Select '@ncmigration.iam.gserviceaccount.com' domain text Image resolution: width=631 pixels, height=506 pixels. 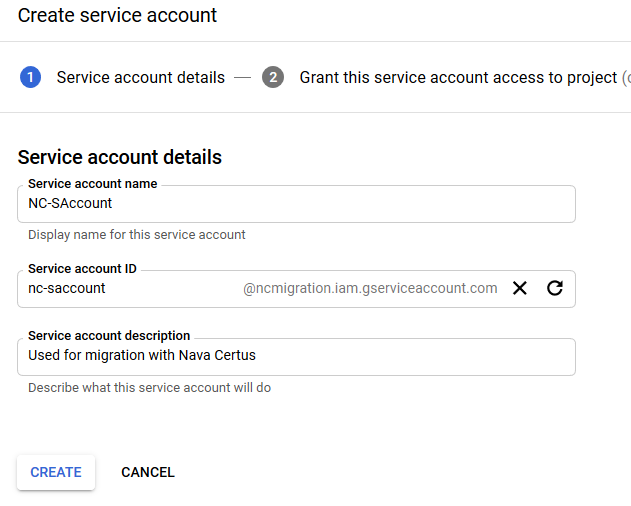click(370, 288)
